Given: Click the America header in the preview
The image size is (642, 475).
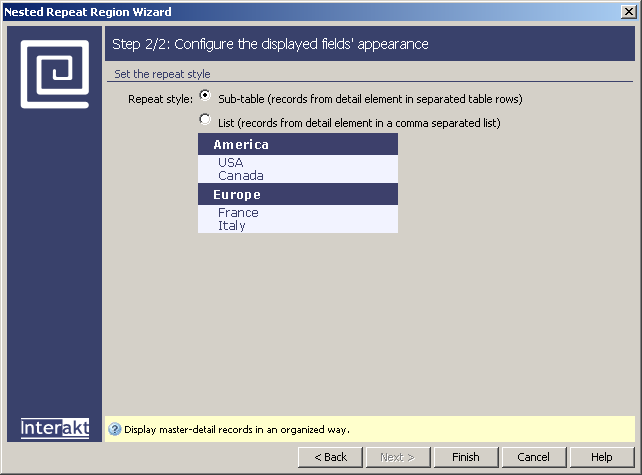Looking at the screenshot, I should (241, 145).
